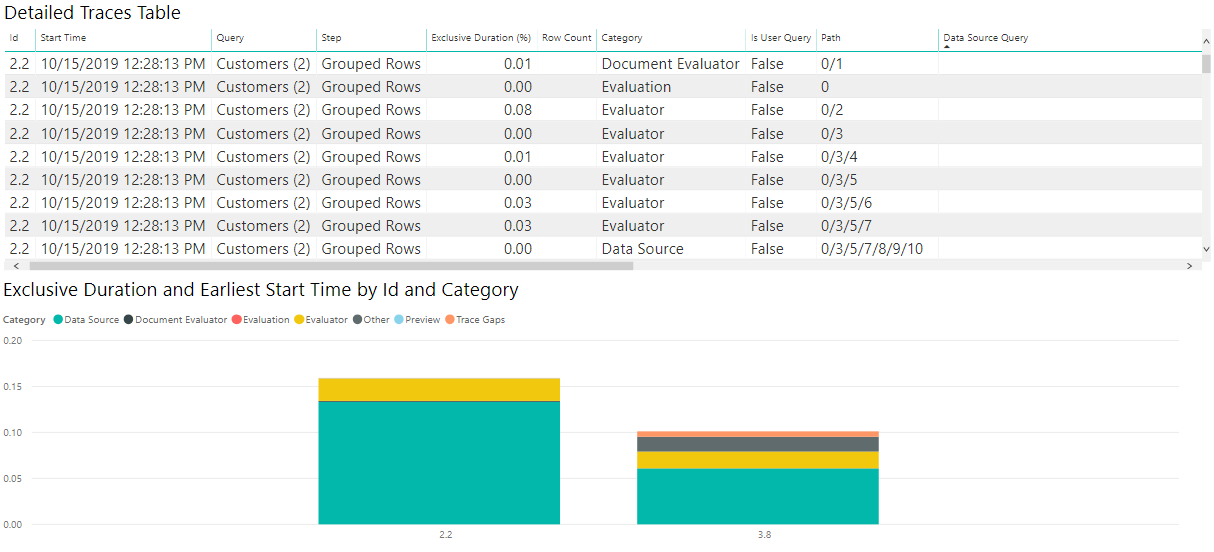Click the Is User Query column header
Screen dimensions: 1214x552
pyautogui.click(x=780, y=38)
